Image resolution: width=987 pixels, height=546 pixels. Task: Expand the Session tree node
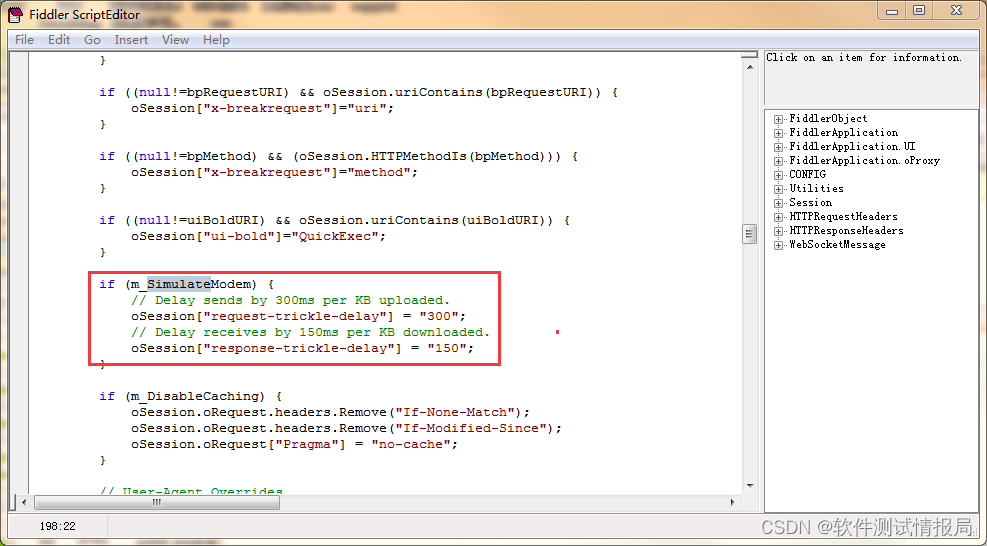click(779, 203)
